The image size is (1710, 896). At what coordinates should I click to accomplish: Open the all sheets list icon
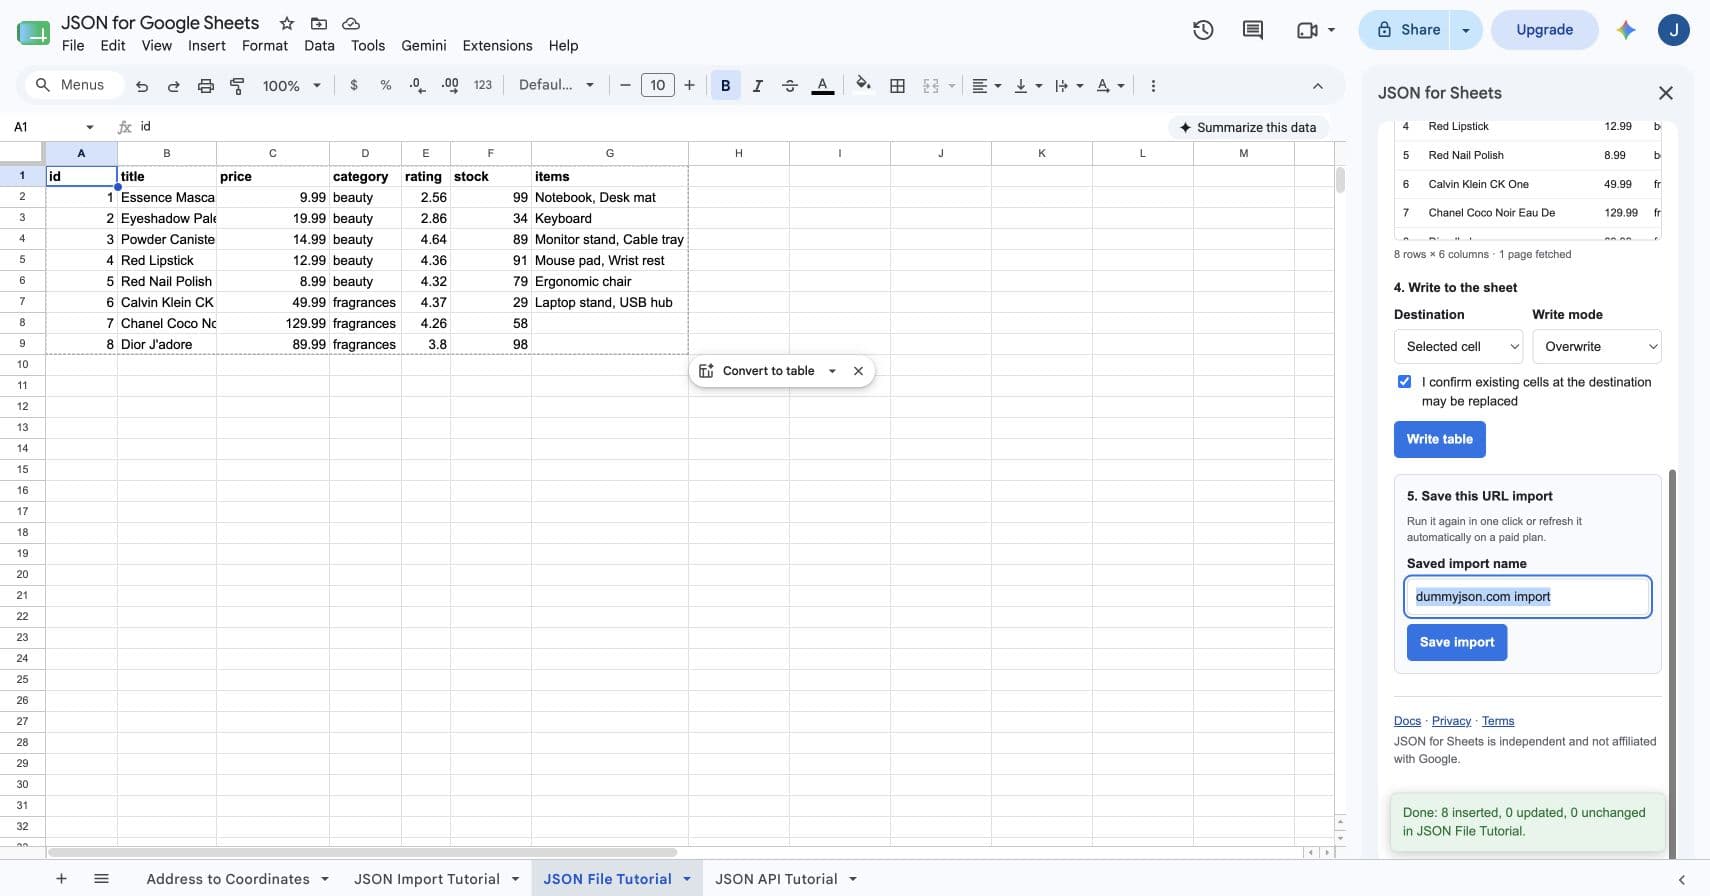pos(101,879)
